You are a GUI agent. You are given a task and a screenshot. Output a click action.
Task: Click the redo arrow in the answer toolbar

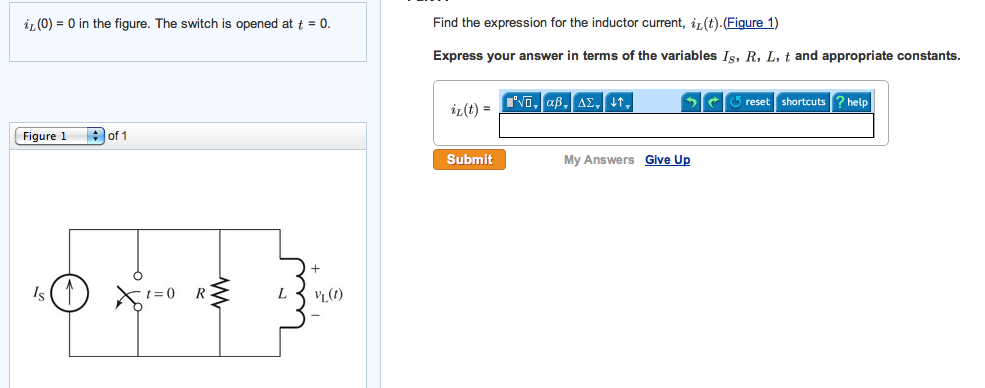click(x=713, y=102)
